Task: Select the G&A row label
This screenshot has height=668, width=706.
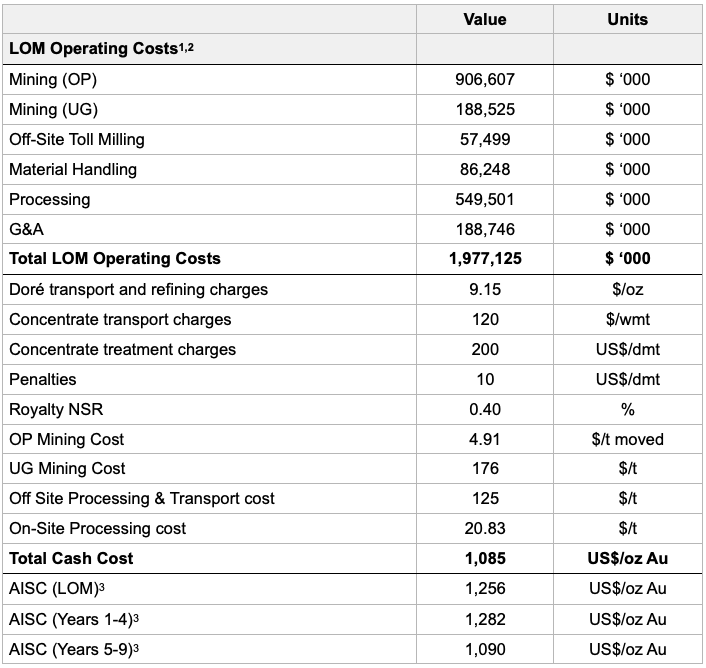Action: click(x=26, y=229)
